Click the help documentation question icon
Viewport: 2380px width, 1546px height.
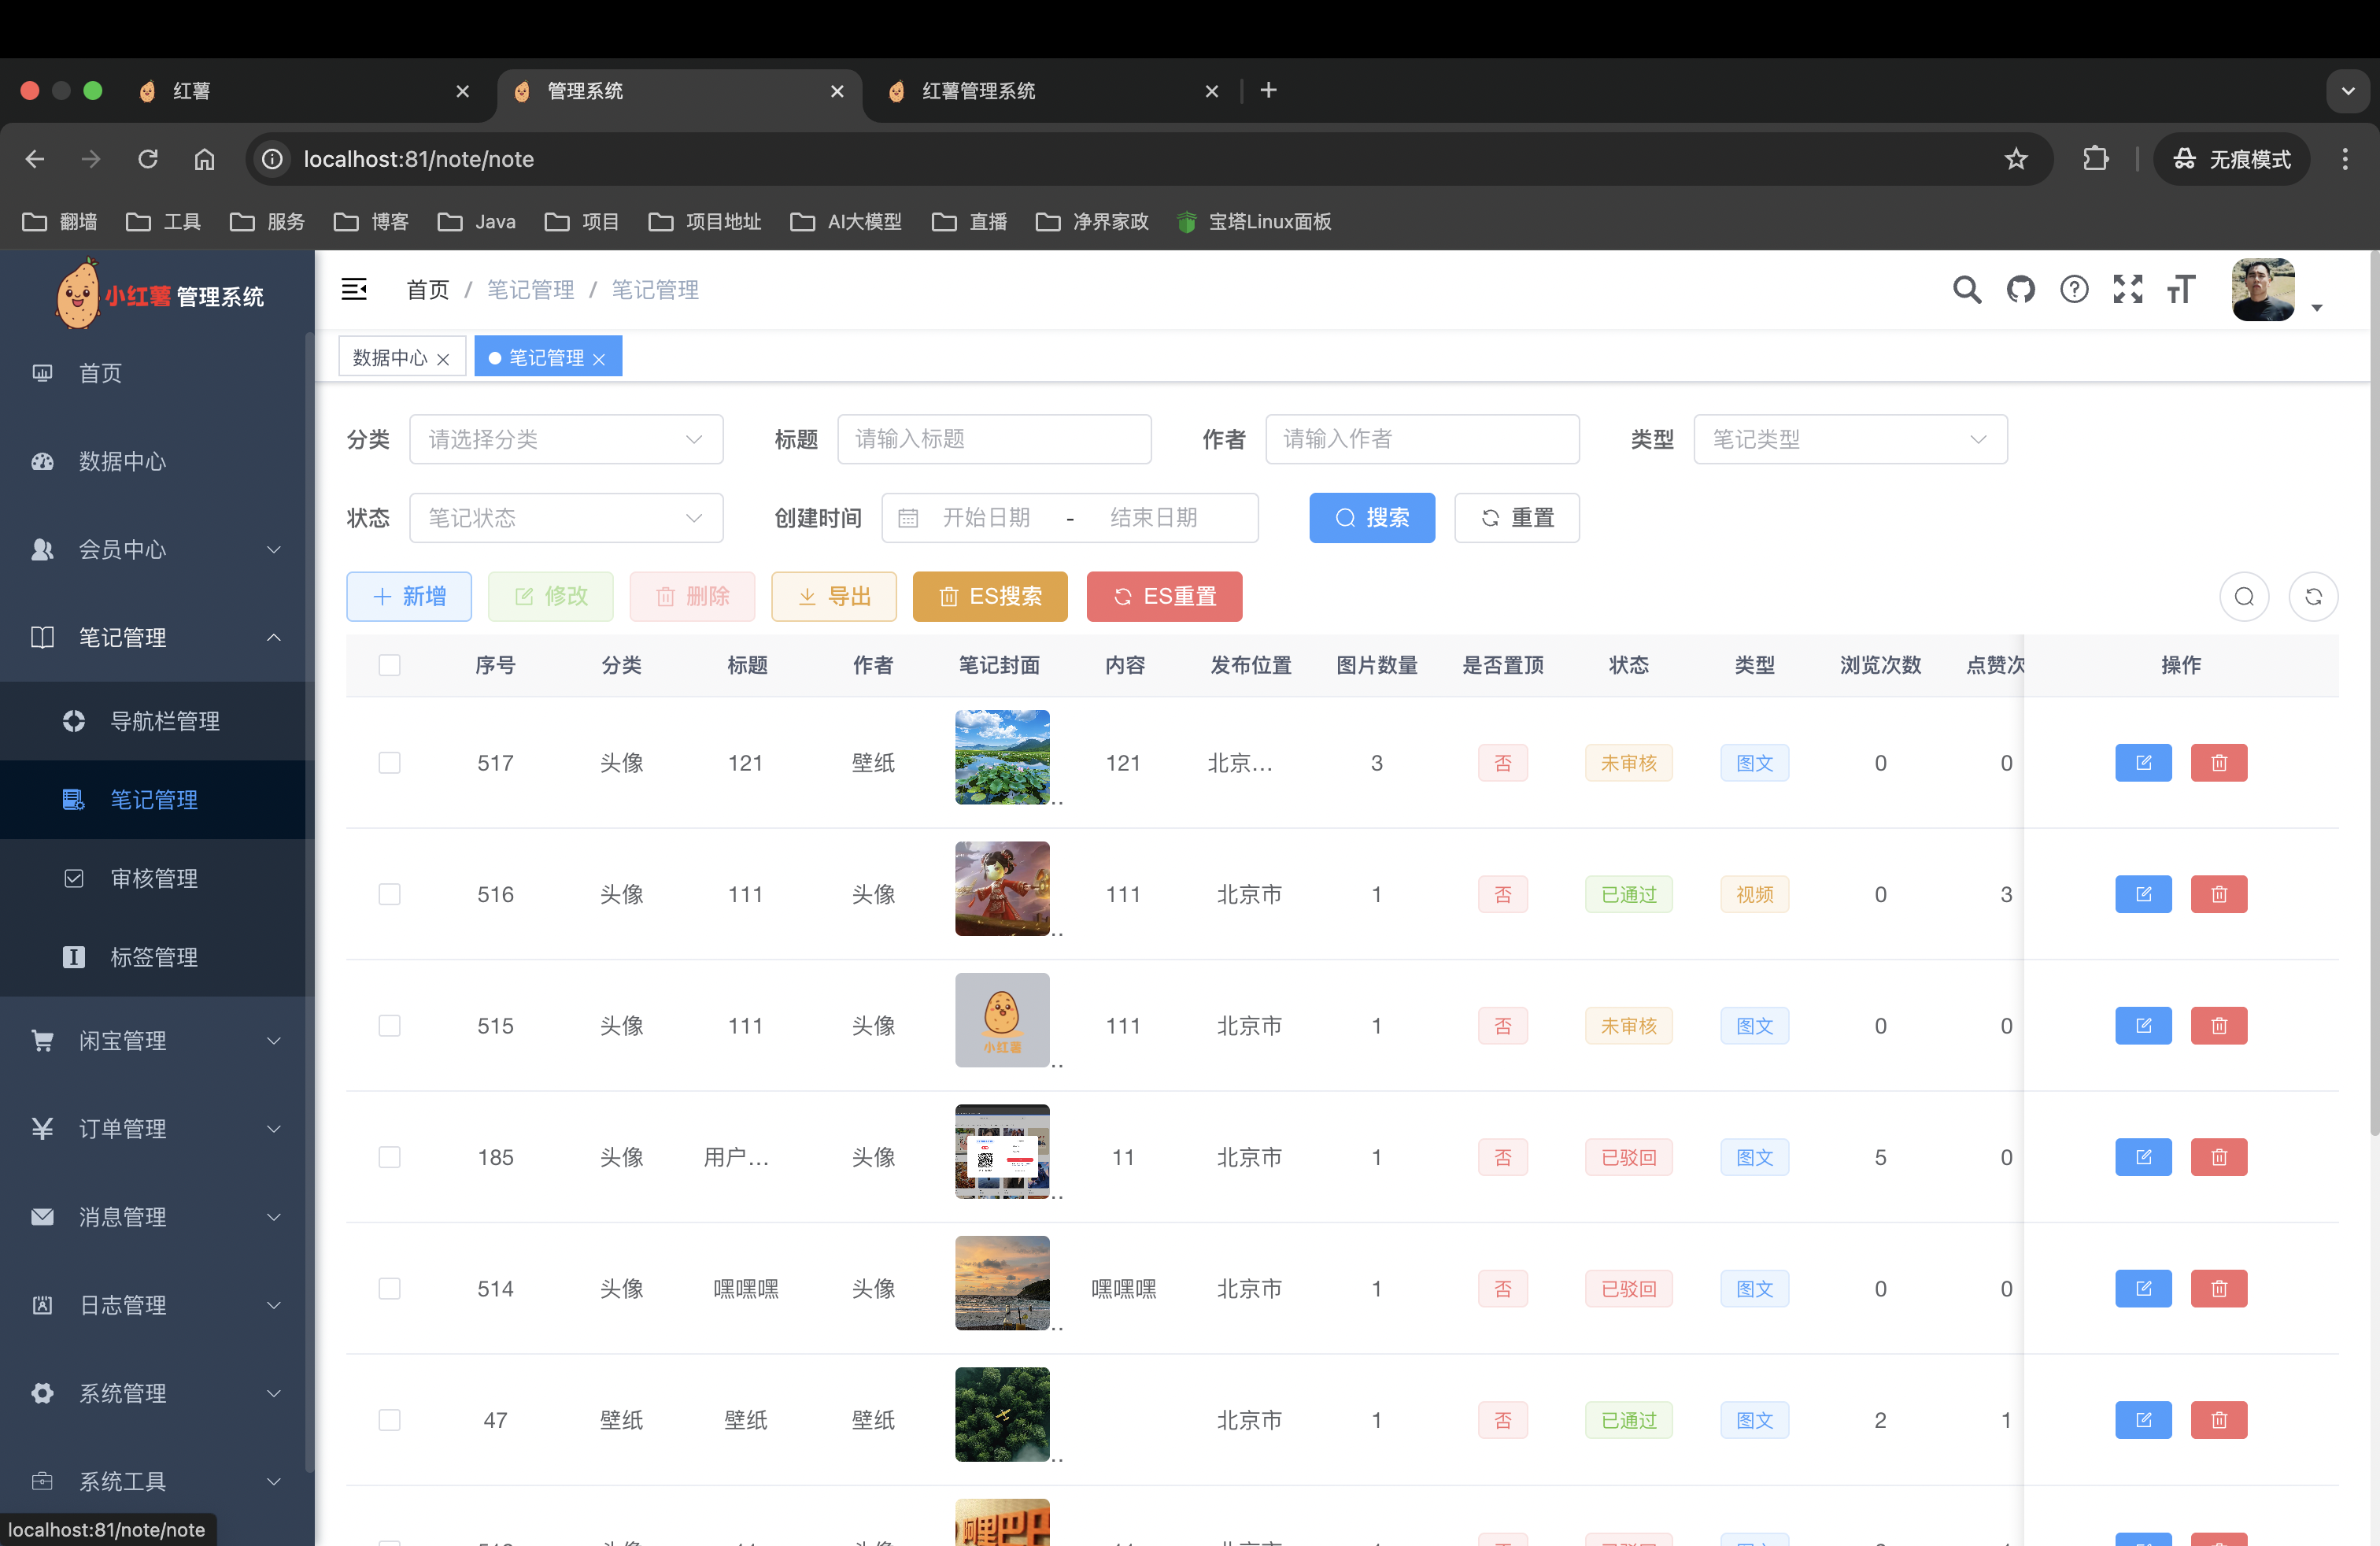[2074, 290]
